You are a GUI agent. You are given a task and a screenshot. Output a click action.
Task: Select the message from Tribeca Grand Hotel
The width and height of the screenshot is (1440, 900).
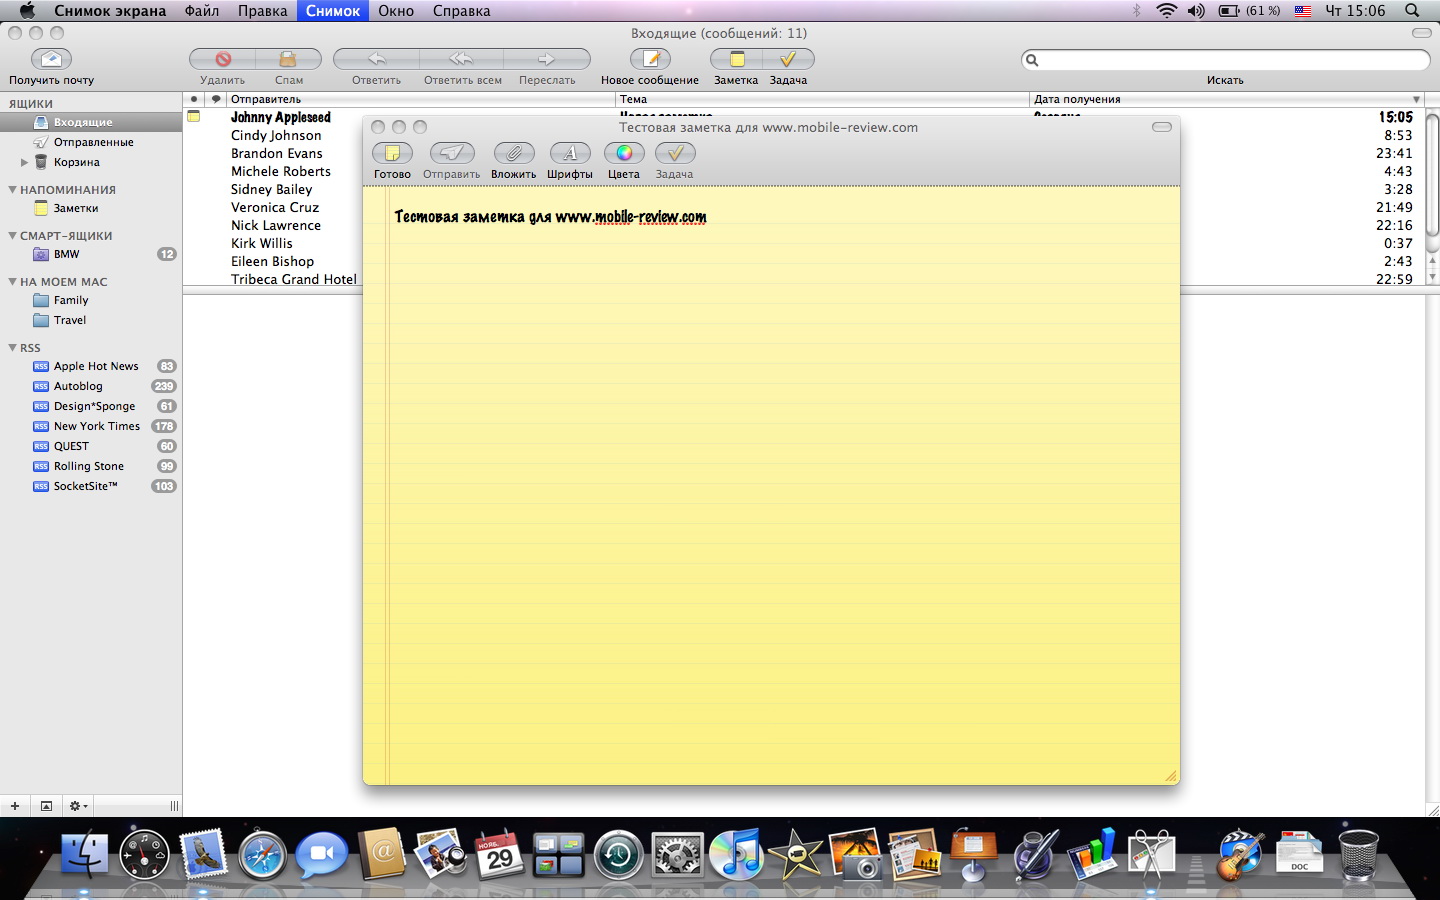(294, 279)
